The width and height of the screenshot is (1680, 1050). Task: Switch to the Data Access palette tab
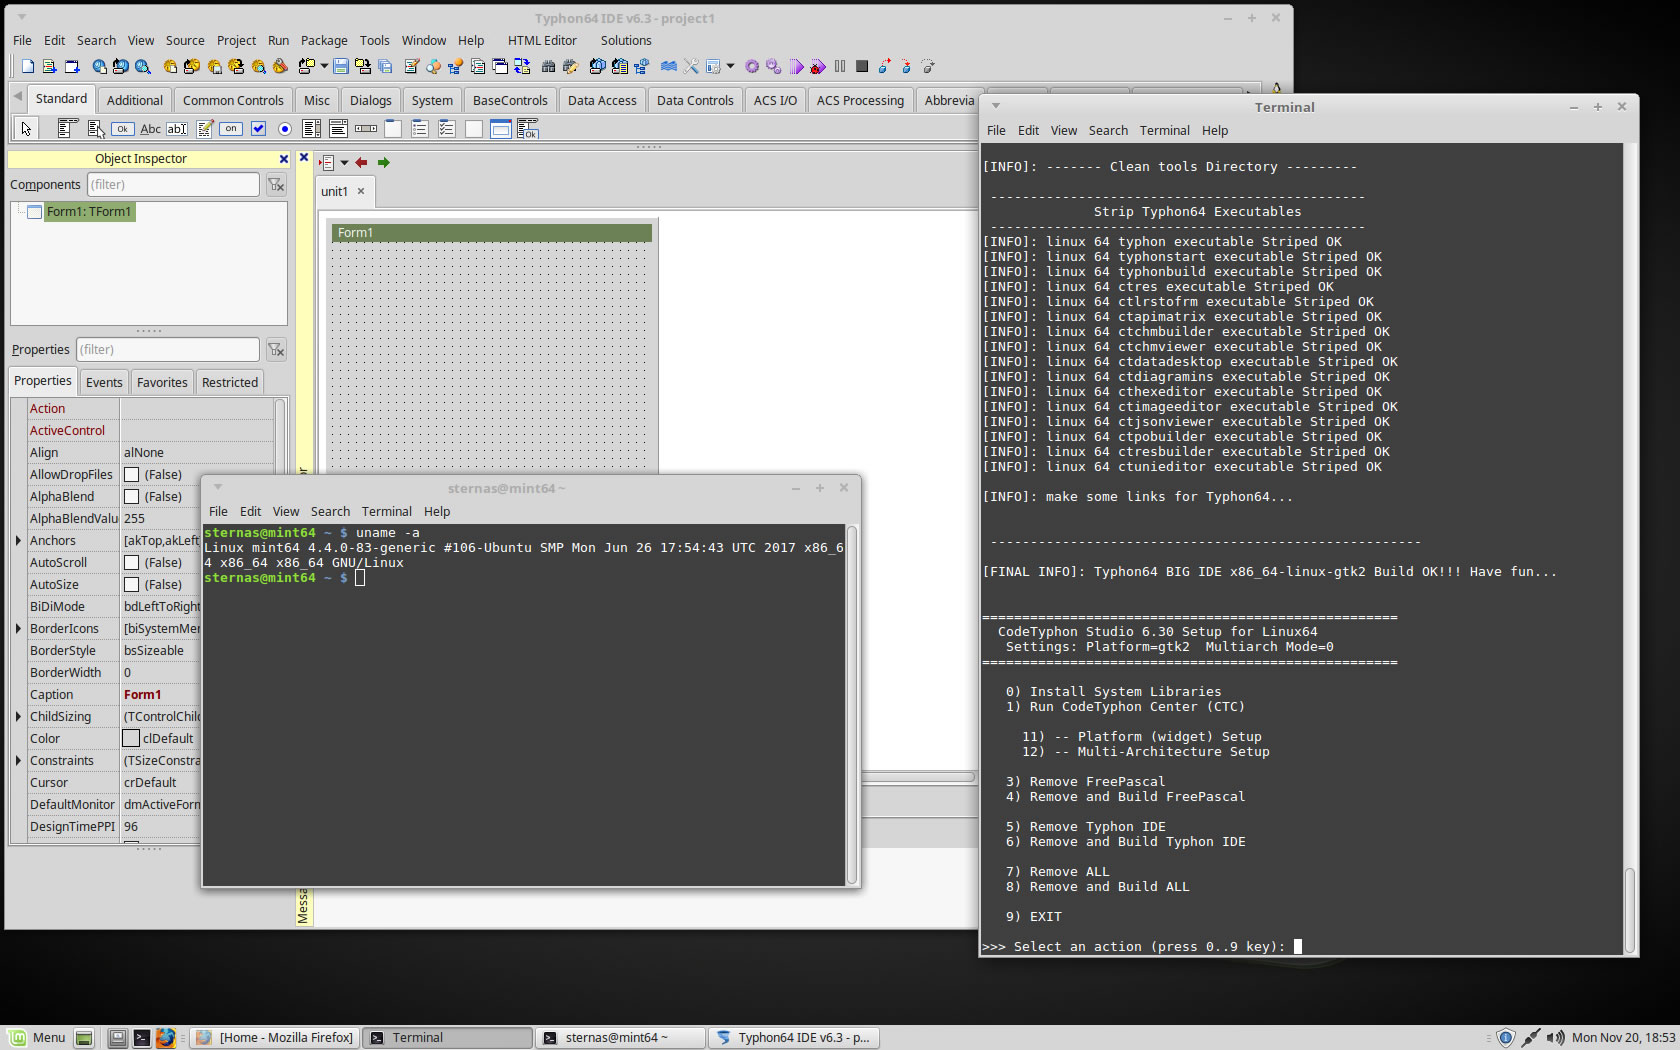(x=602, y=100)
